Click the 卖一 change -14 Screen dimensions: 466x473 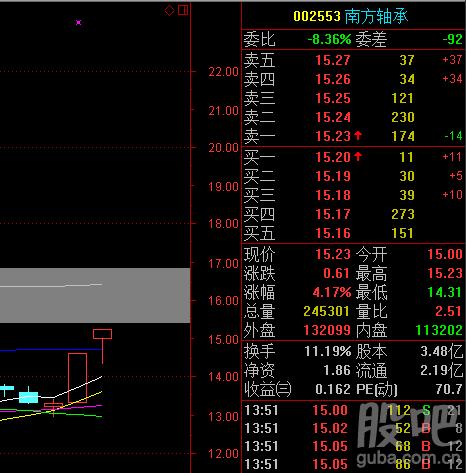(x=453, y=136)
